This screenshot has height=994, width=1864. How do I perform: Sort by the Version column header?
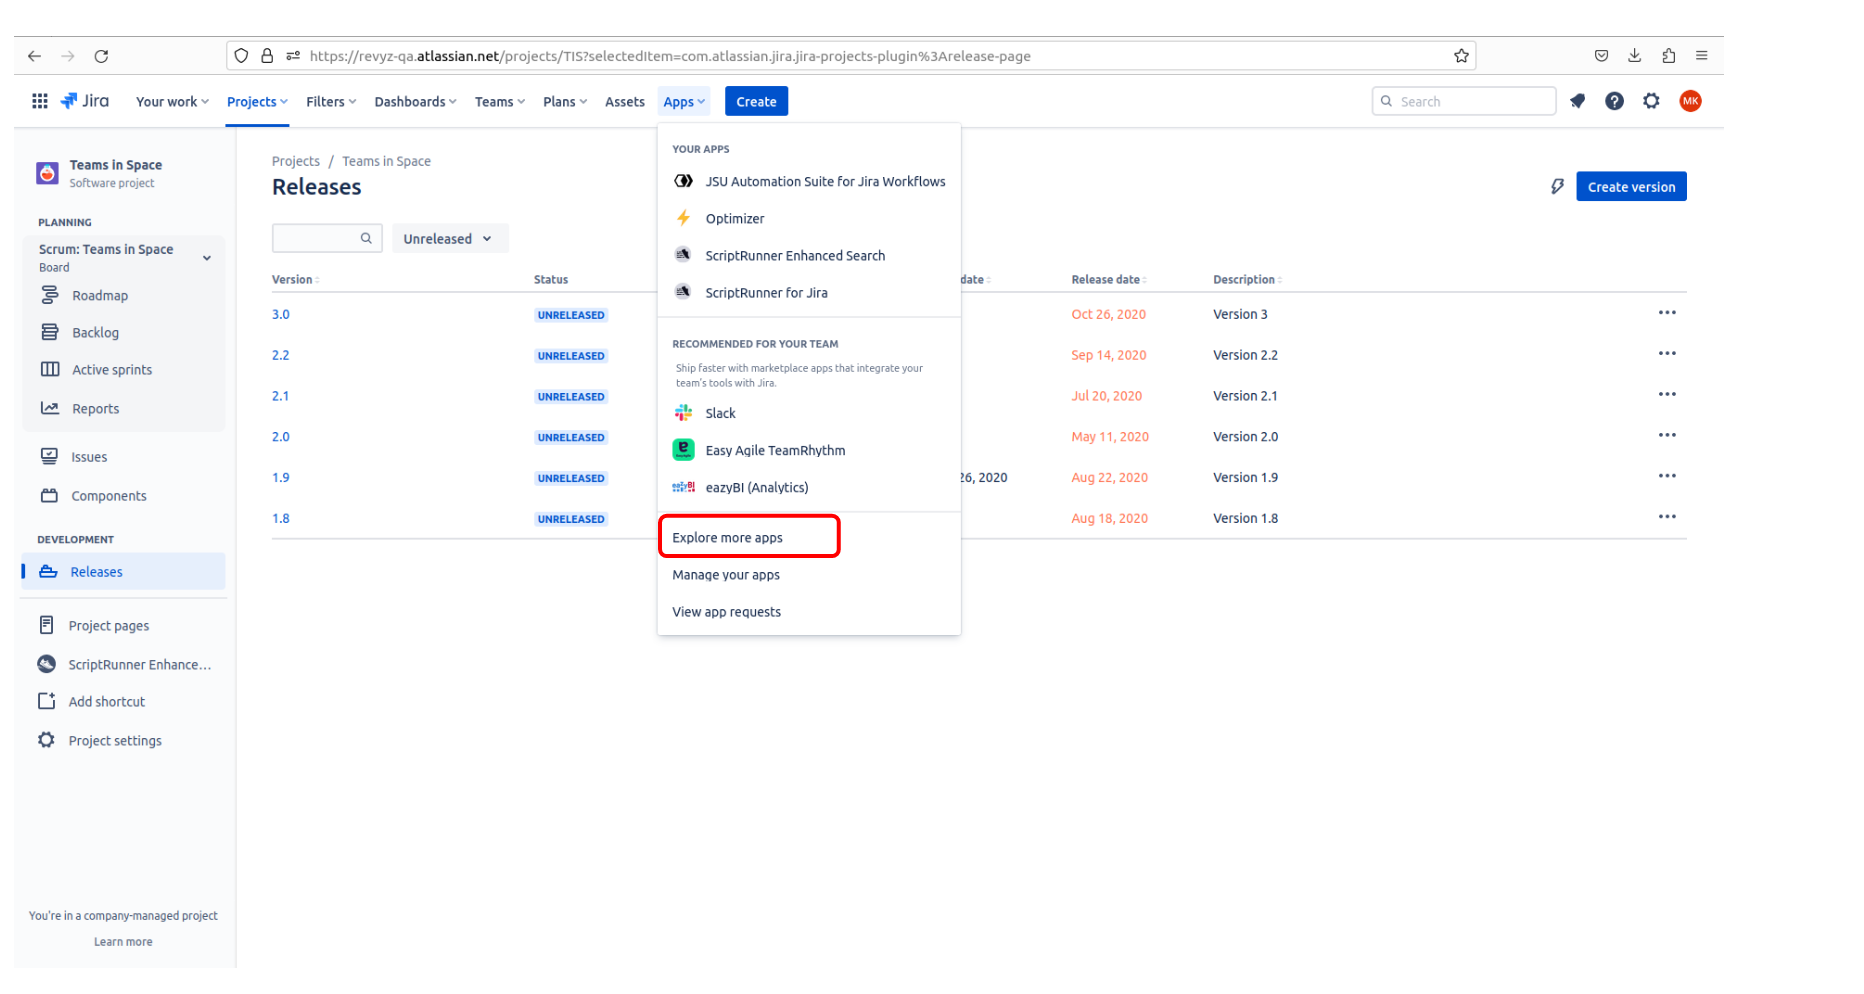click(296, 280)
